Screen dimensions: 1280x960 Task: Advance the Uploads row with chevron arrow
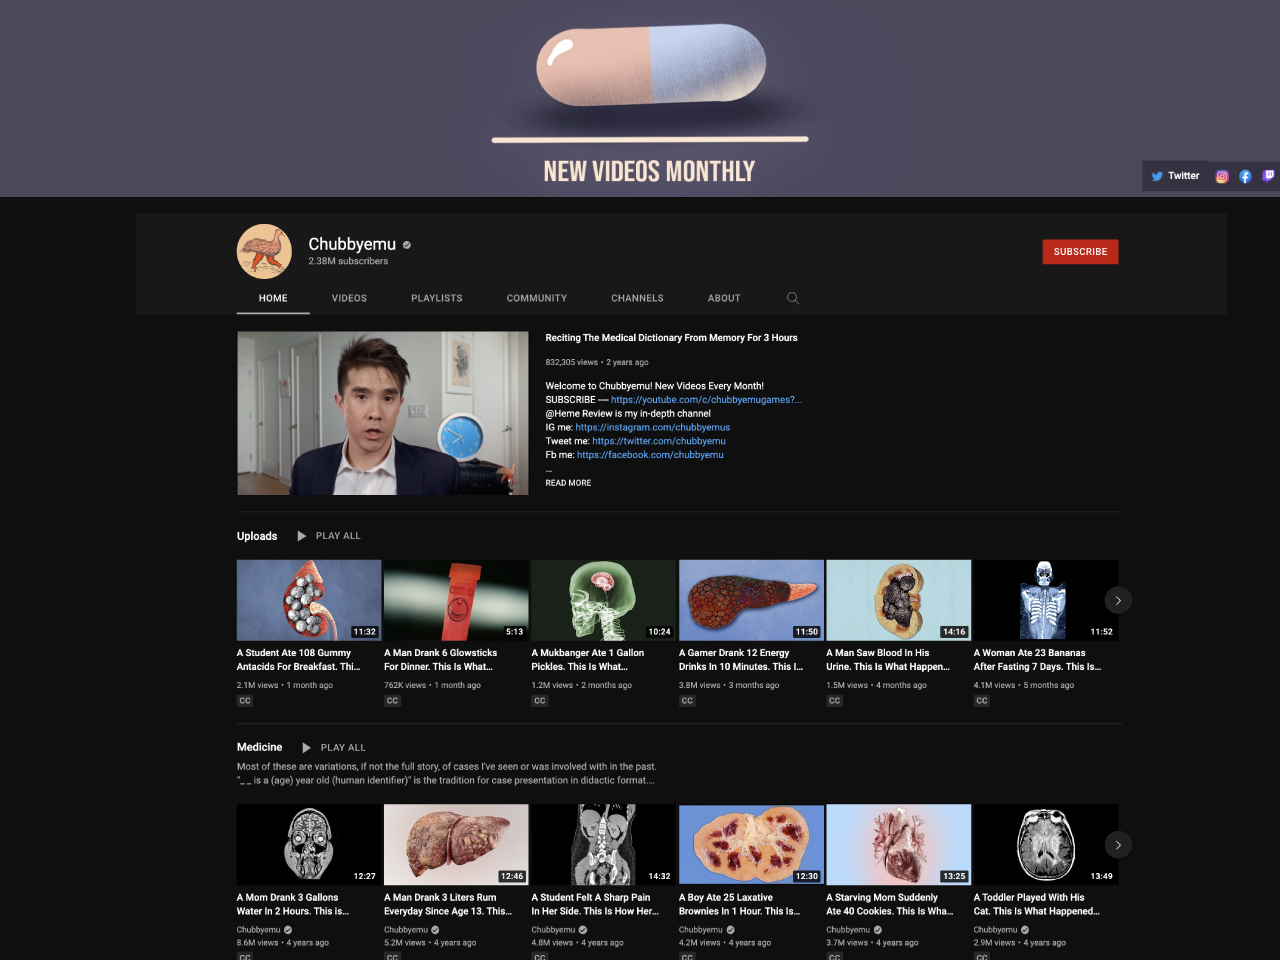1118,600
